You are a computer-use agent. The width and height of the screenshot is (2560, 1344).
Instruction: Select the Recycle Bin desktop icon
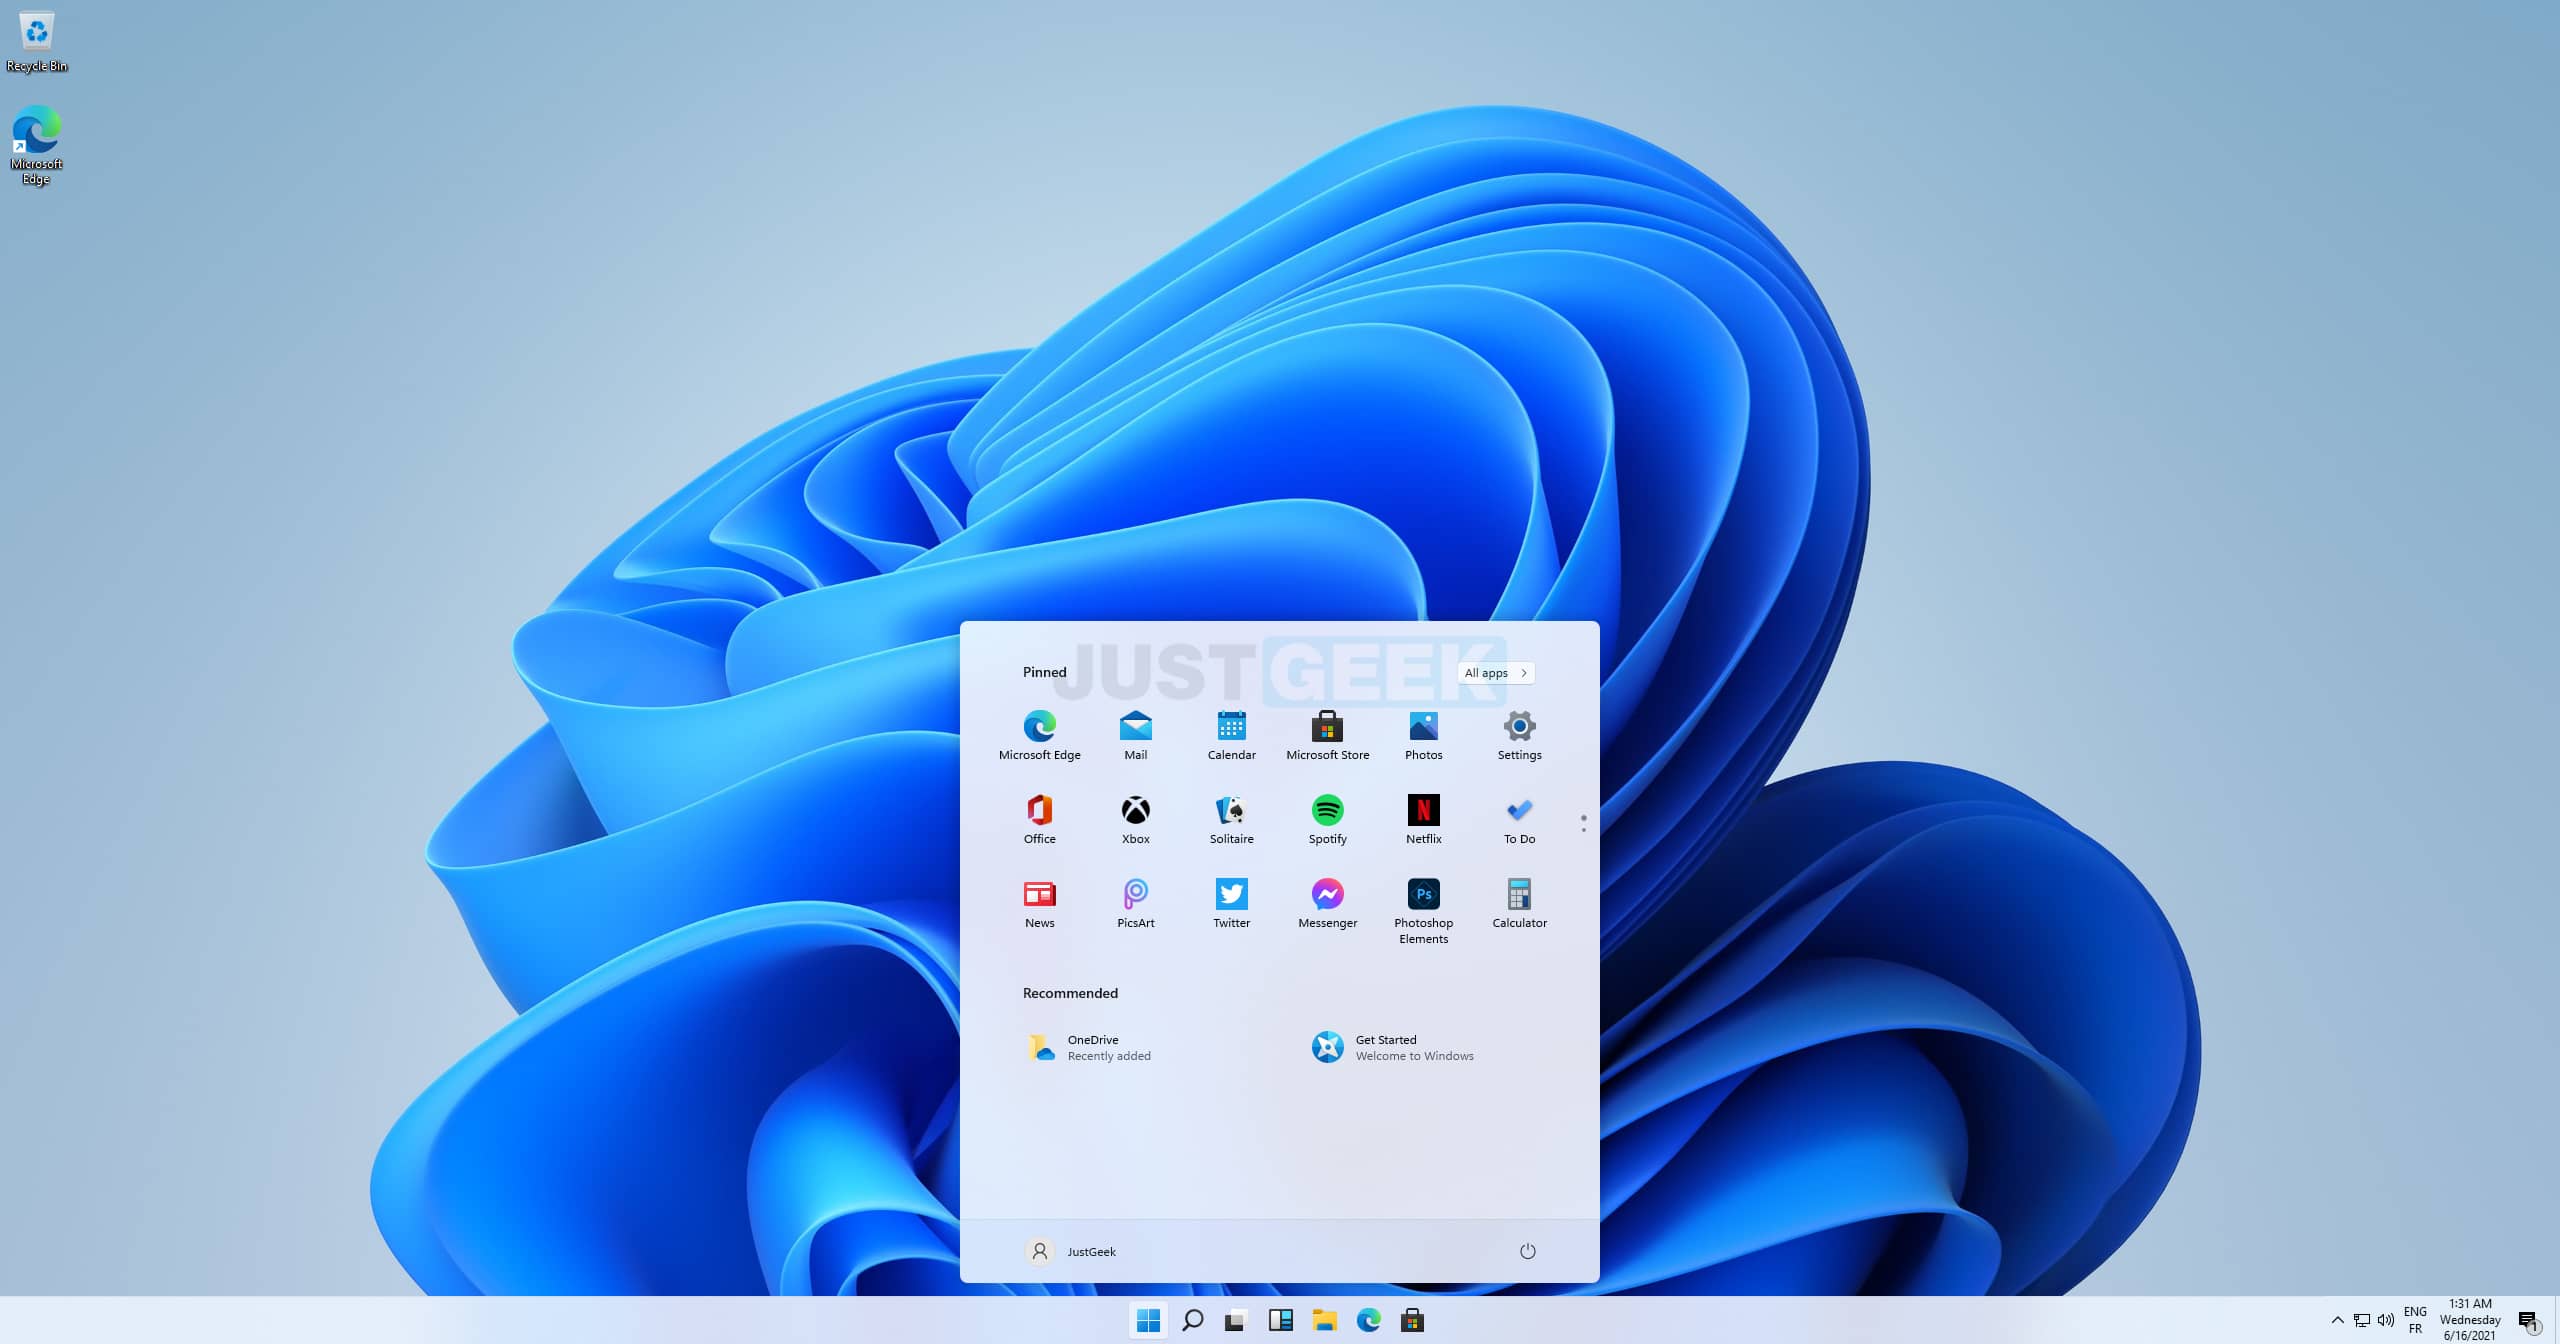click(x=36, y=43)
